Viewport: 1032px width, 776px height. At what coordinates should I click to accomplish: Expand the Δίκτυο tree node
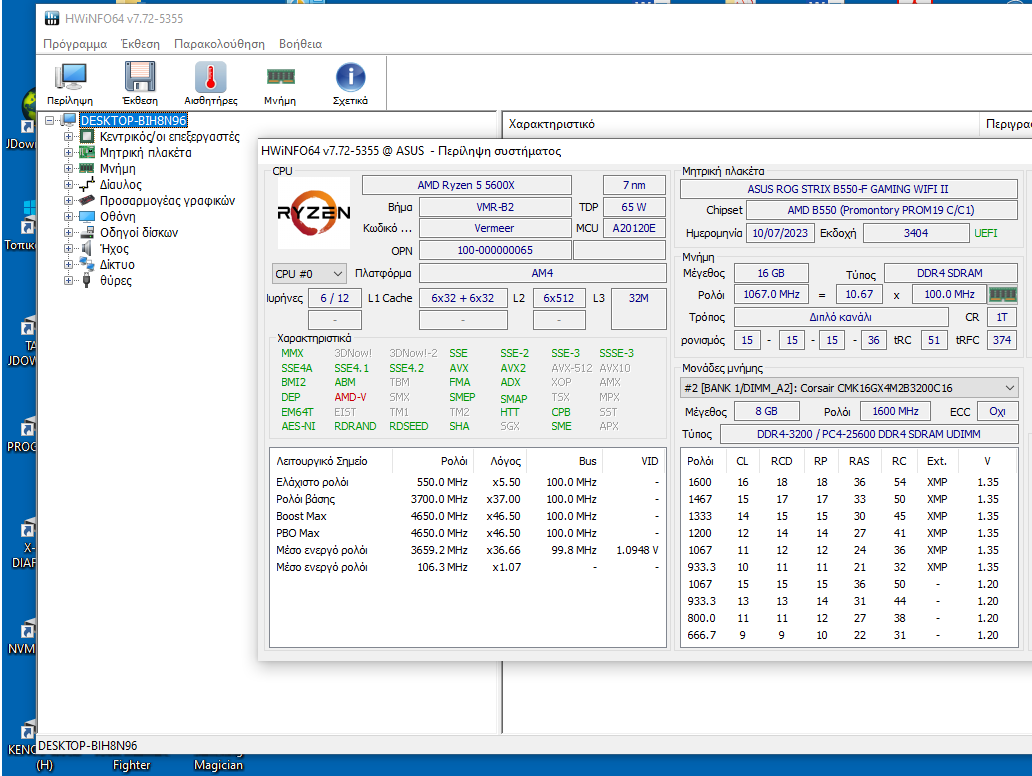(x=68, y=264)
